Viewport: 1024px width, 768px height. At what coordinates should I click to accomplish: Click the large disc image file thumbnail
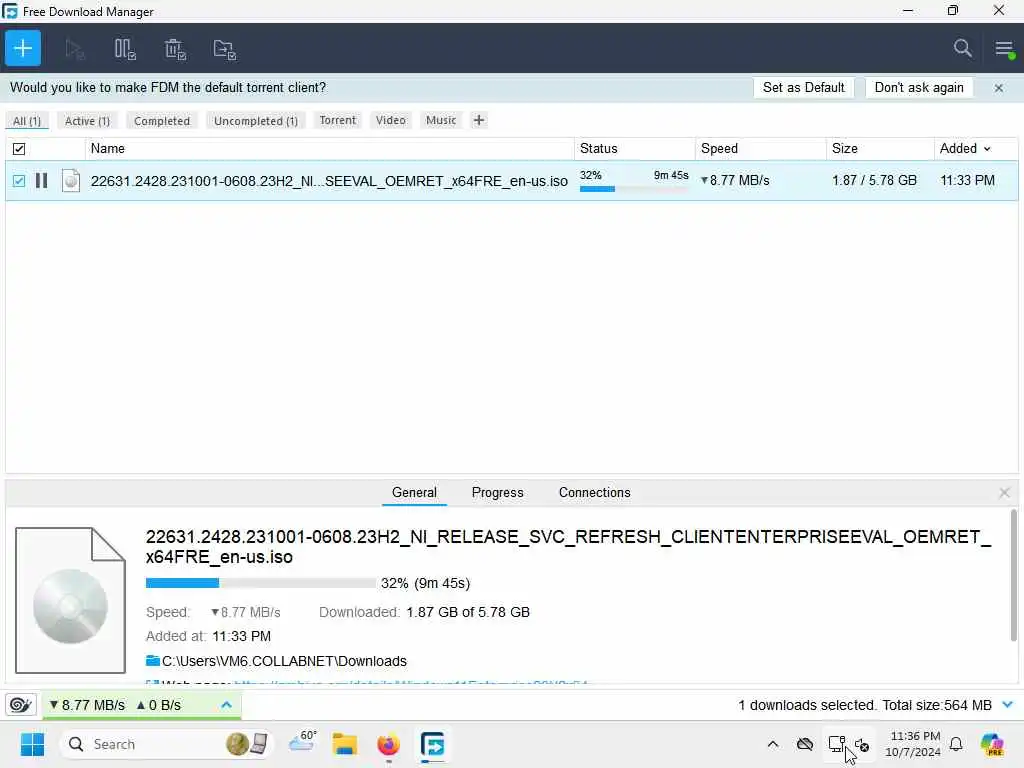[71, 600]
